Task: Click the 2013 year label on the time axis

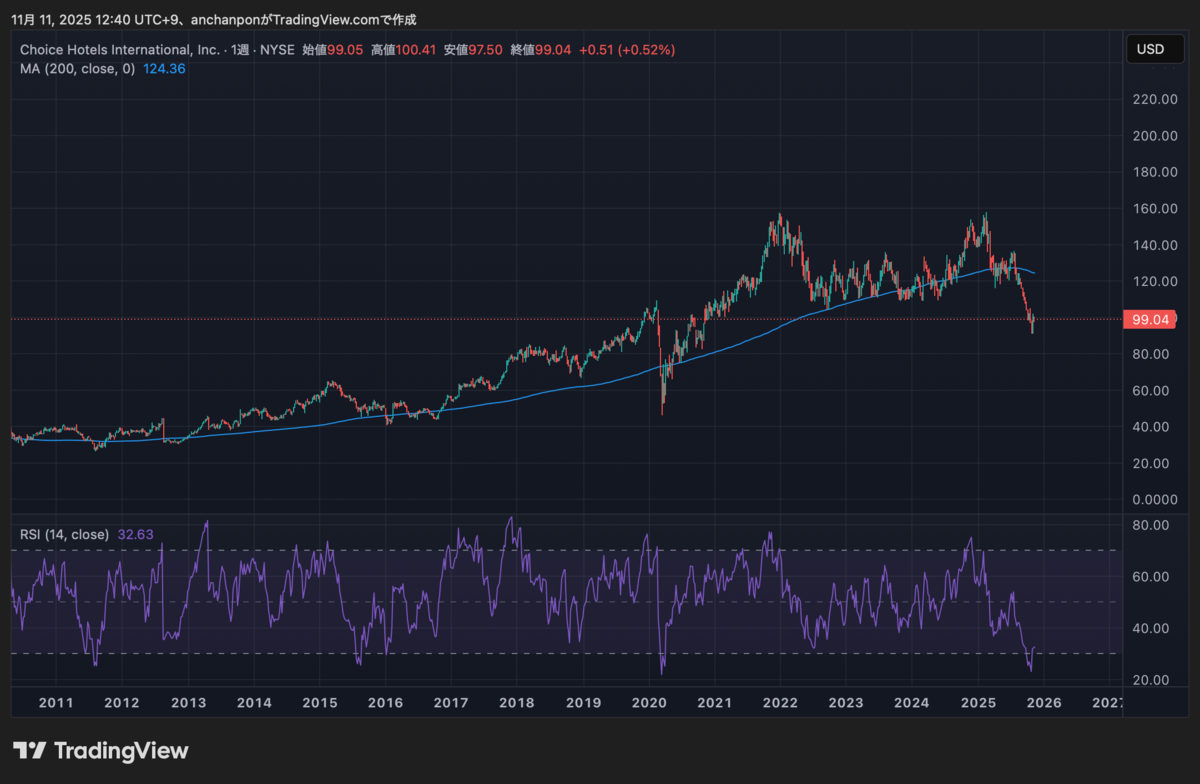Action: coord(188,702)
